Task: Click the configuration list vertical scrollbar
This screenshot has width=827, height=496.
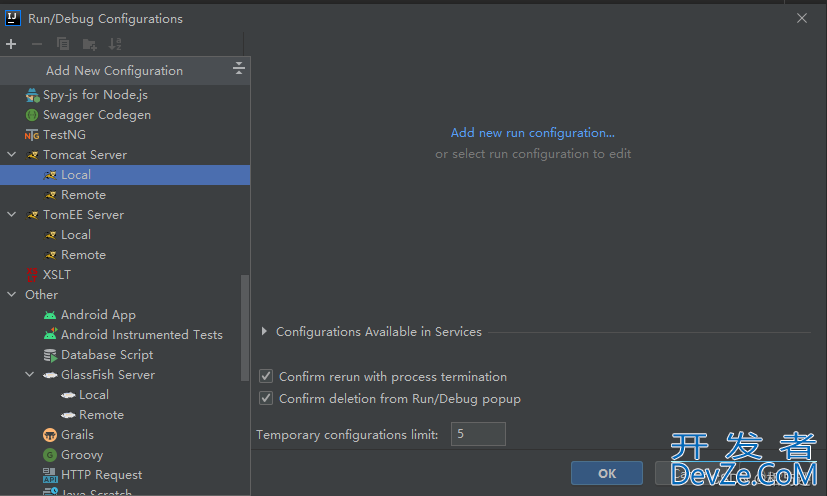Action: coord(245,327)
